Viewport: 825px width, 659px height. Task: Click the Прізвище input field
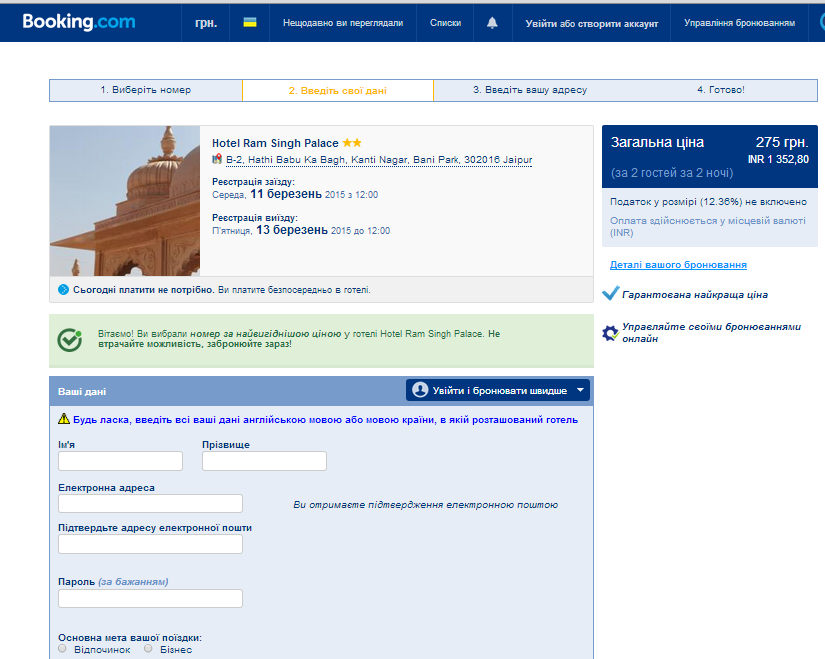pos(264,461)
